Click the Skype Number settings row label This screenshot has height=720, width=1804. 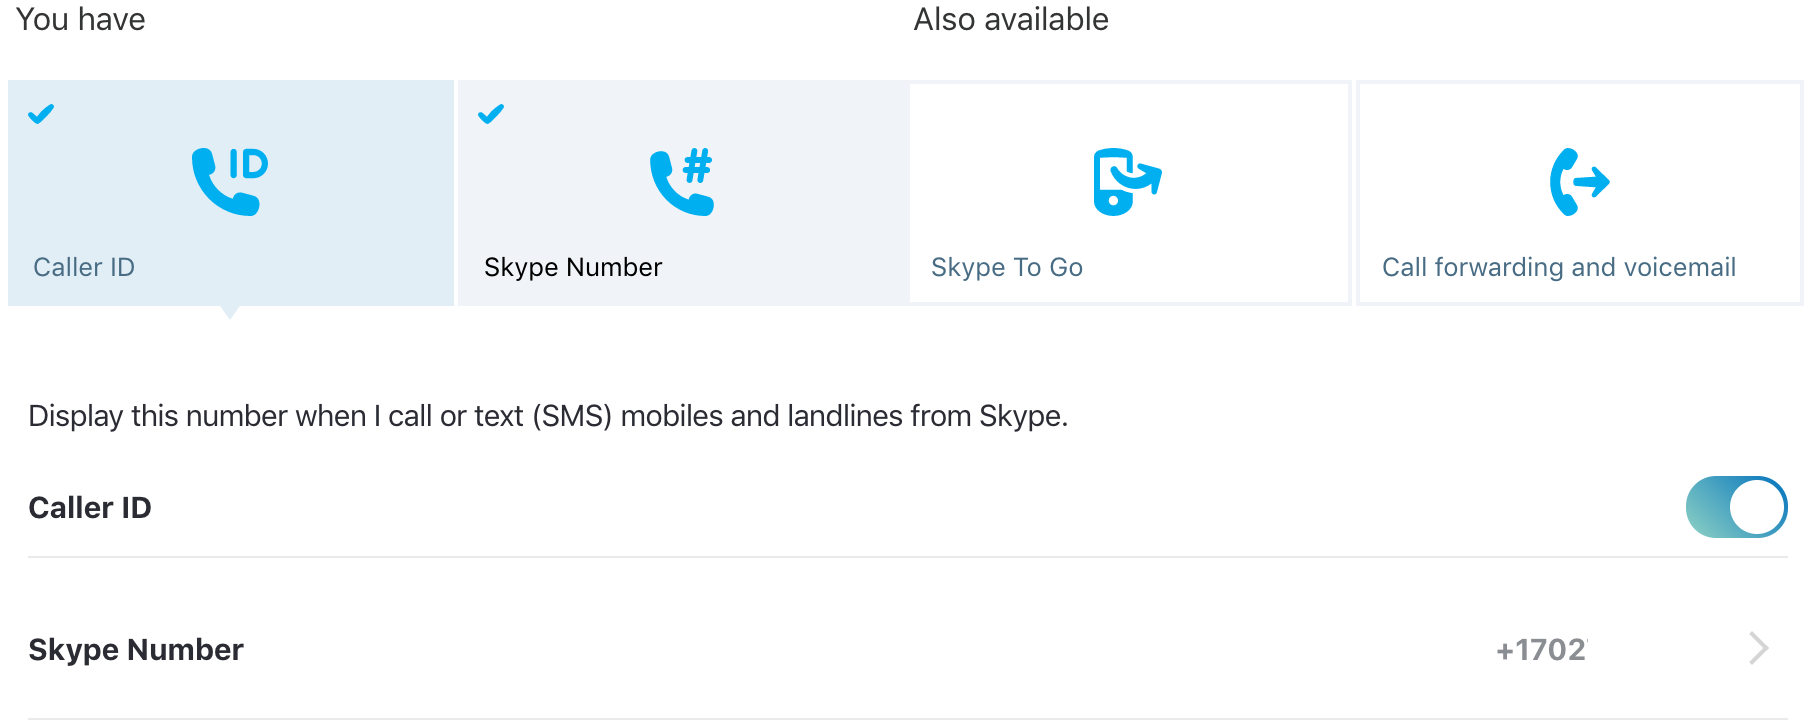click(136, 650)
